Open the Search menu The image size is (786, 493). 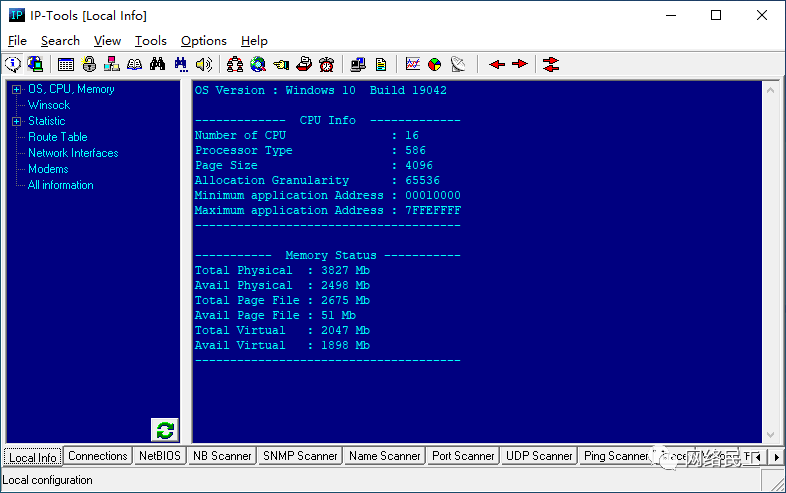tap(60, 41)
